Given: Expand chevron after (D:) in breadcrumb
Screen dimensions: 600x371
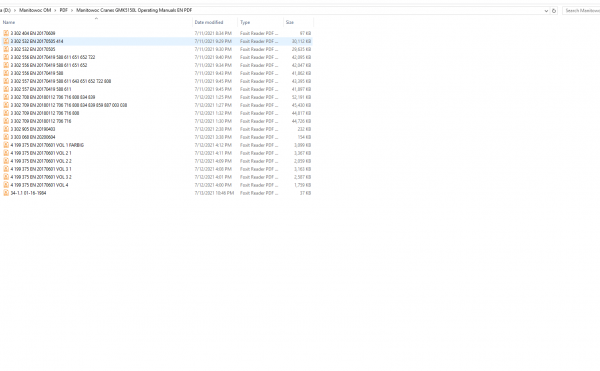Looking at the screenshot, I should pos(15,10).
